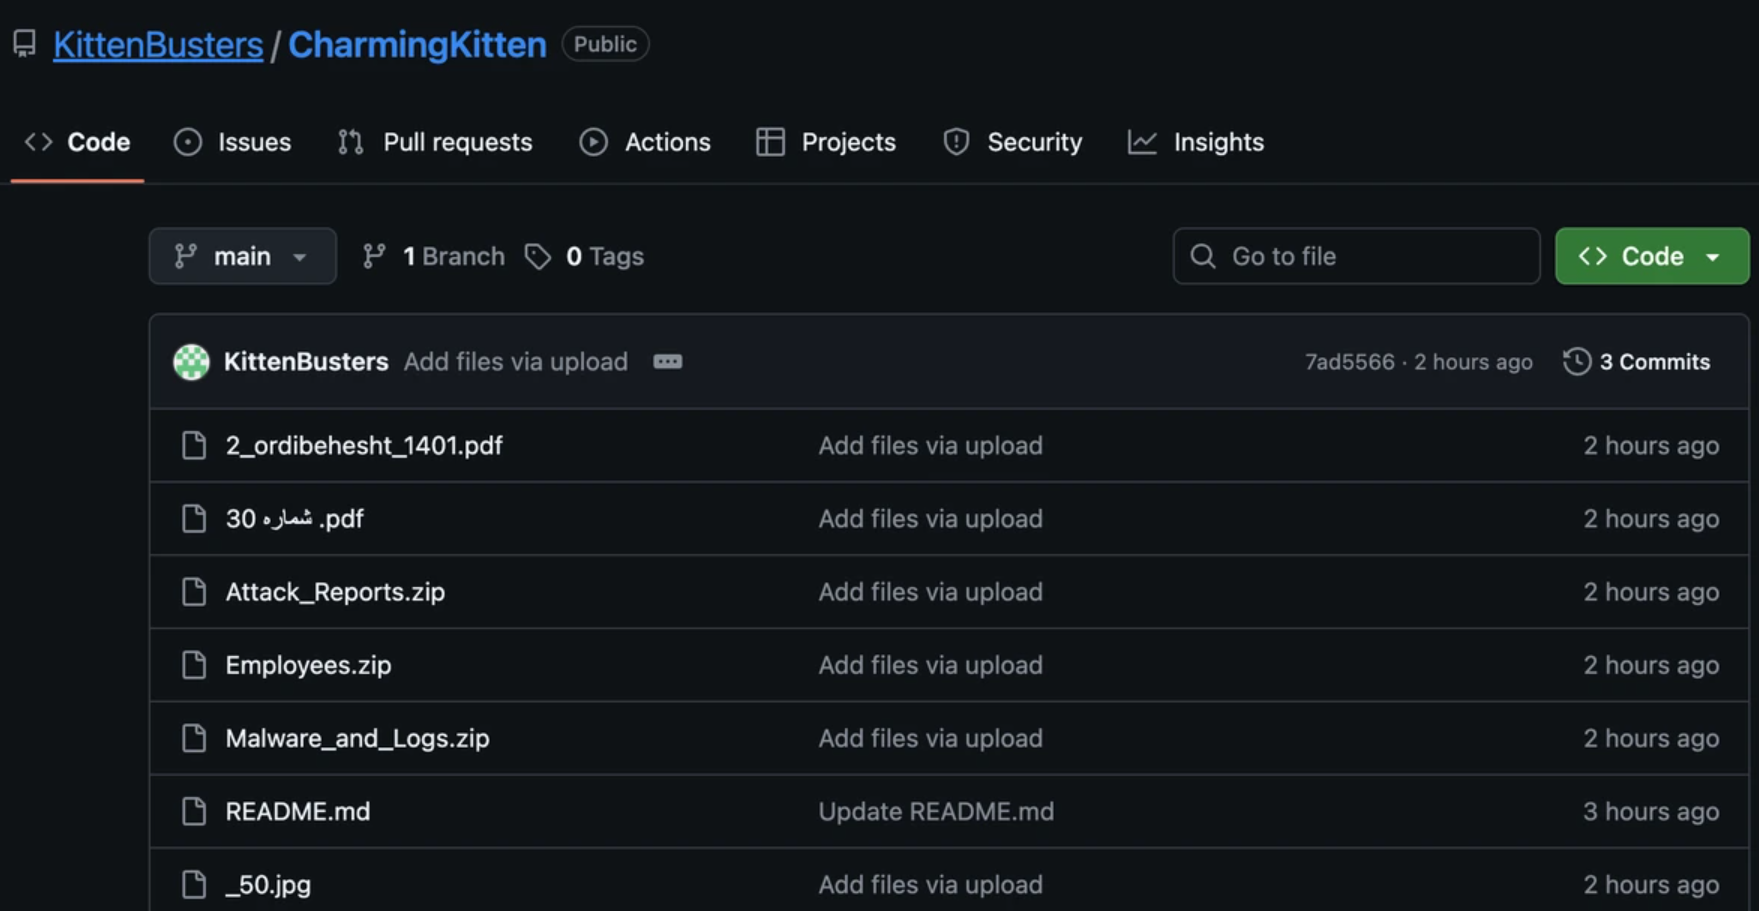Expand the commit message ellipsis button

coord(667,362)
